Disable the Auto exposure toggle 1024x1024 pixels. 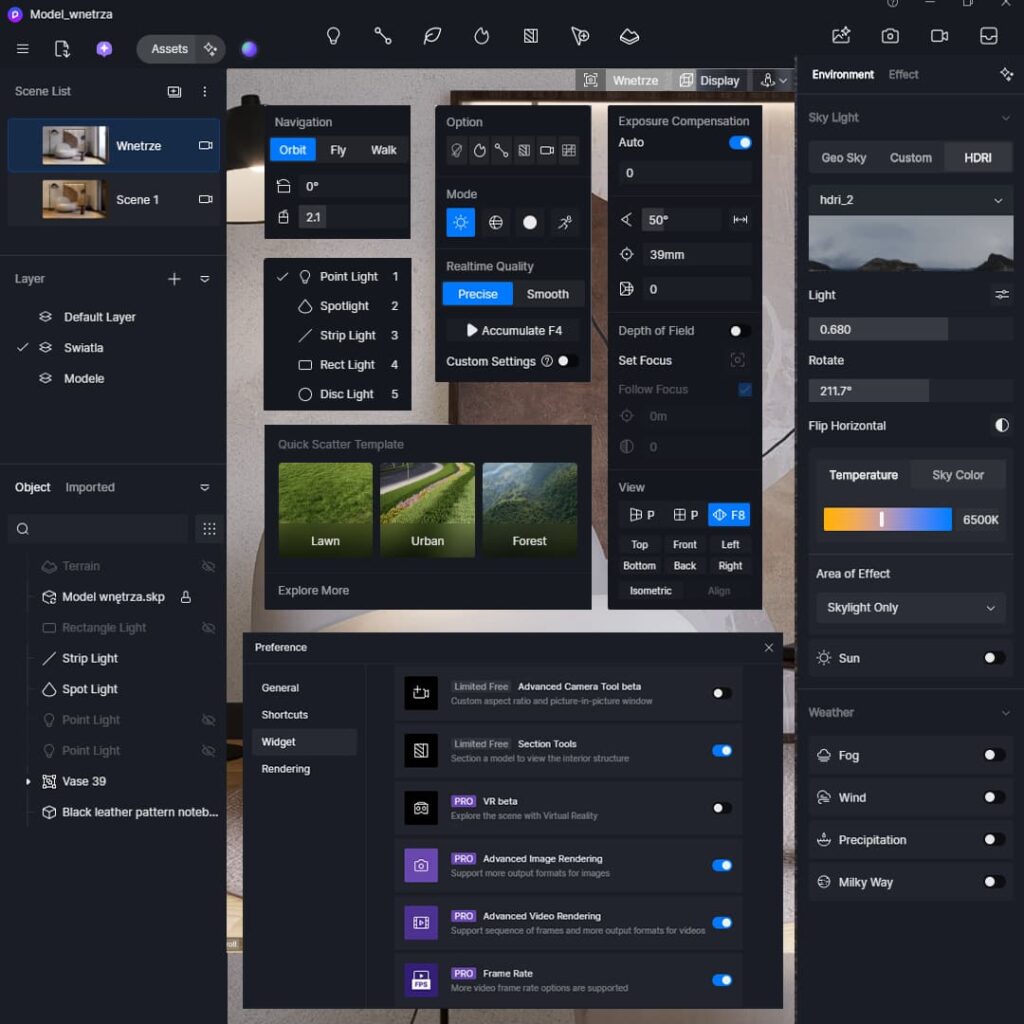coord(740,143)
